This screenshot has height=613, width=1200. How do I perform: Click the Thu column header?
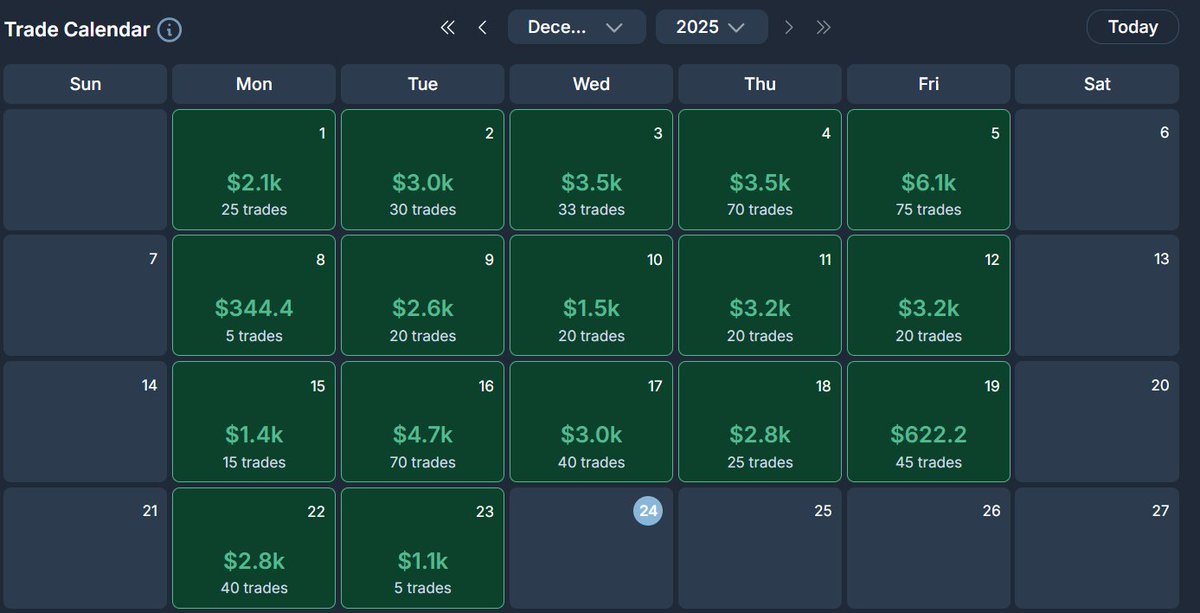click(x=760, y=84)
